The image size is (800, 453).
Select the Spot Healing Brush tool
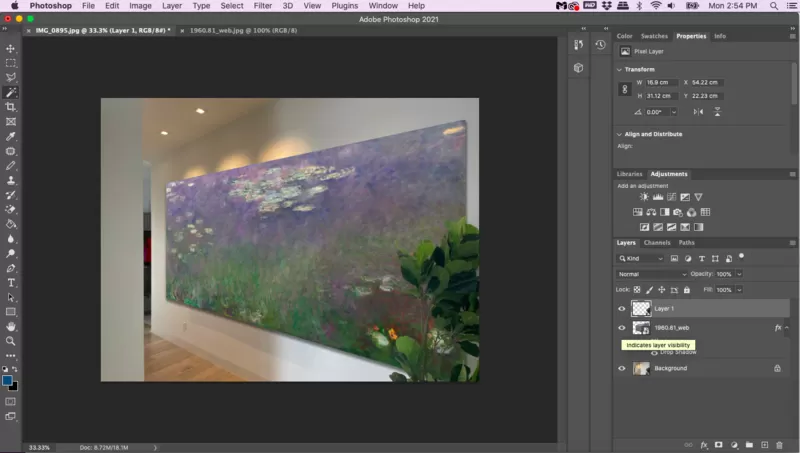(10, 151)
